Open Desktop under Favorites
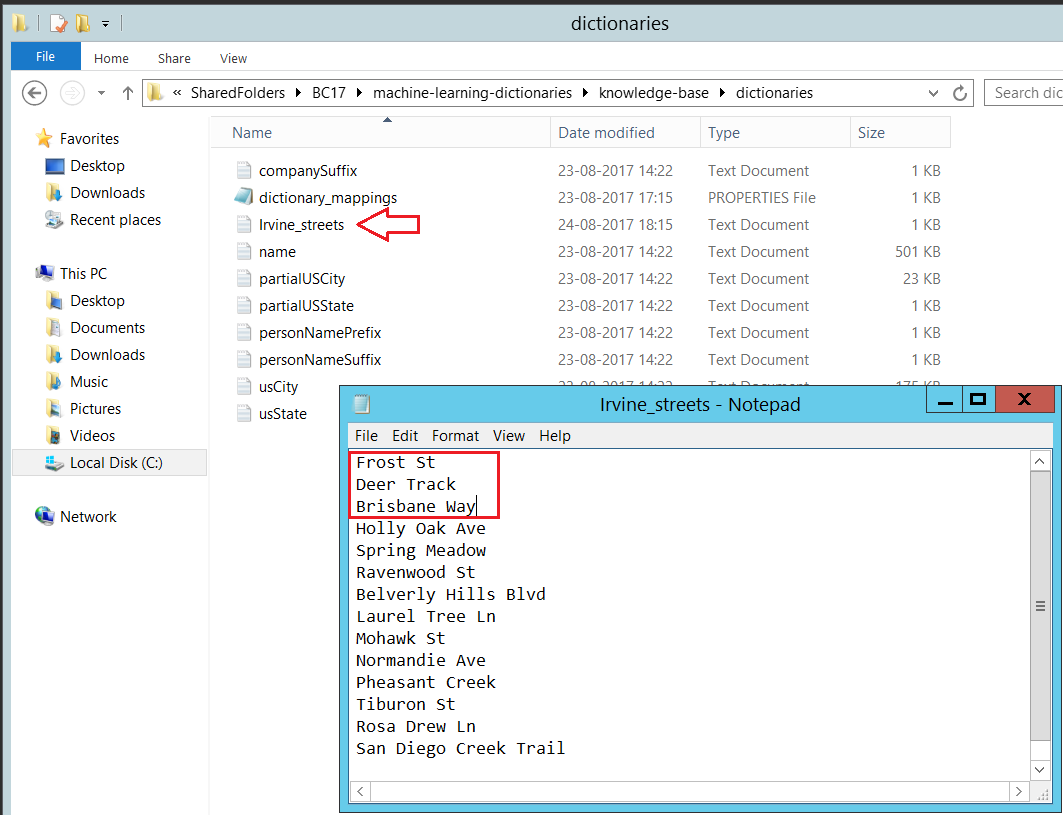 tap(97, 165)
